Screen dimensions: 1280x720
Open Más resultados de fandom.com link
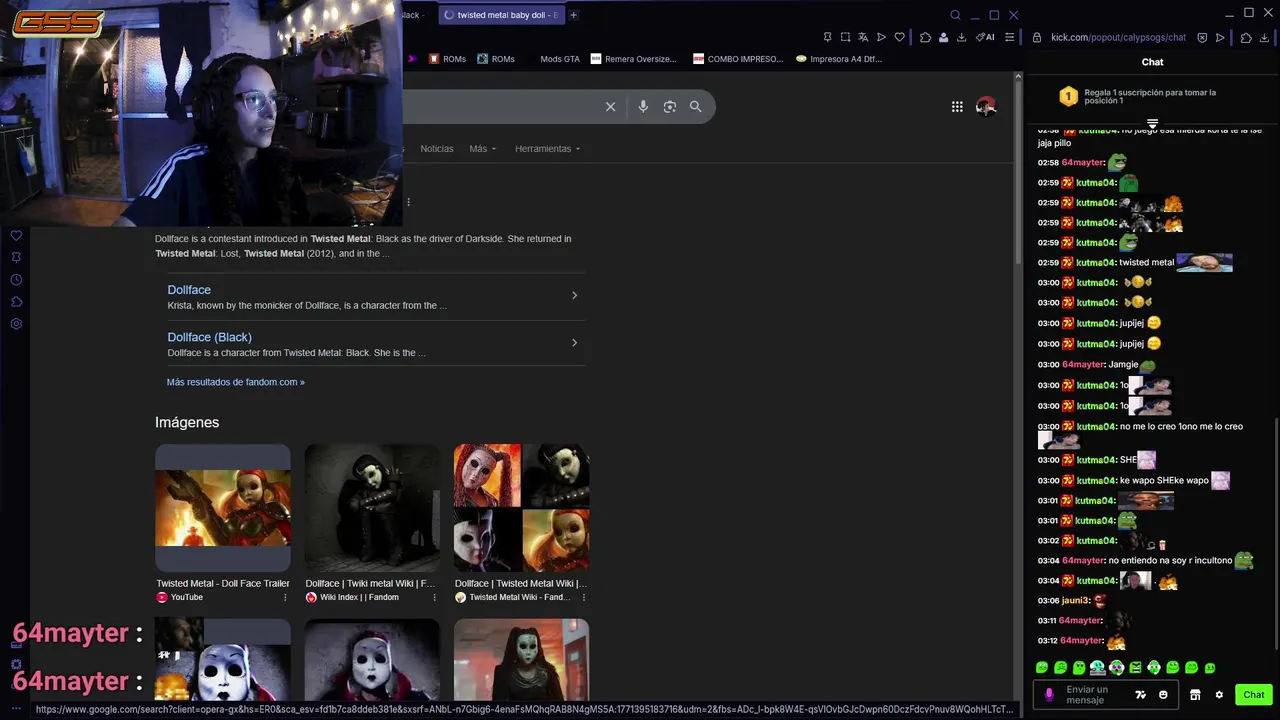point(235,382)
